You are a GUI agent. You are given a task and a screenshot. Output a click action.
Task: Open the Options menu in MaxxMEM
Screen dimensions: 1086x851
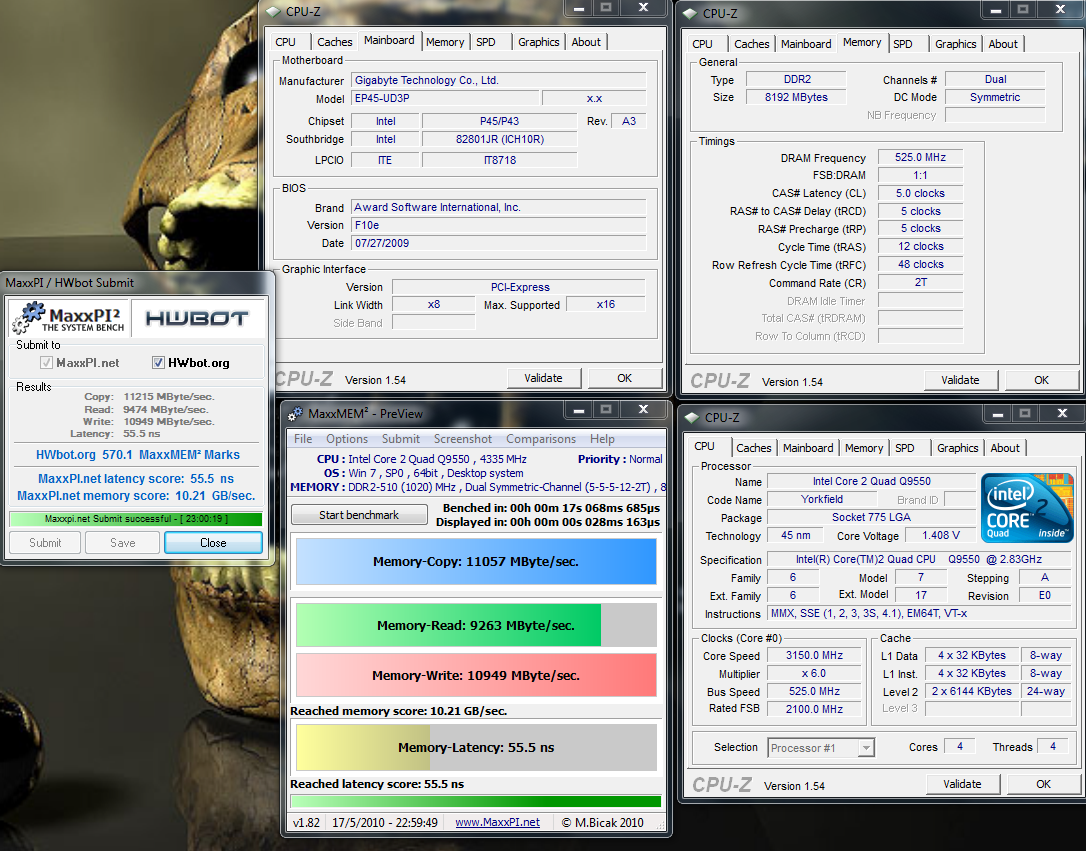click(347, 439)
